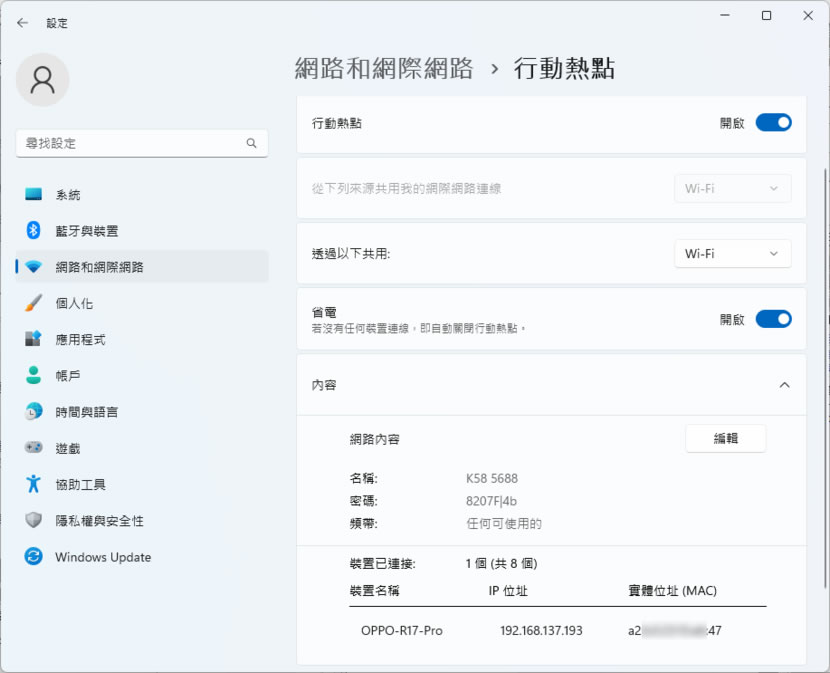Maximize the Settings window
Screen dimensions: 830x673
click(x=766, y=15)
